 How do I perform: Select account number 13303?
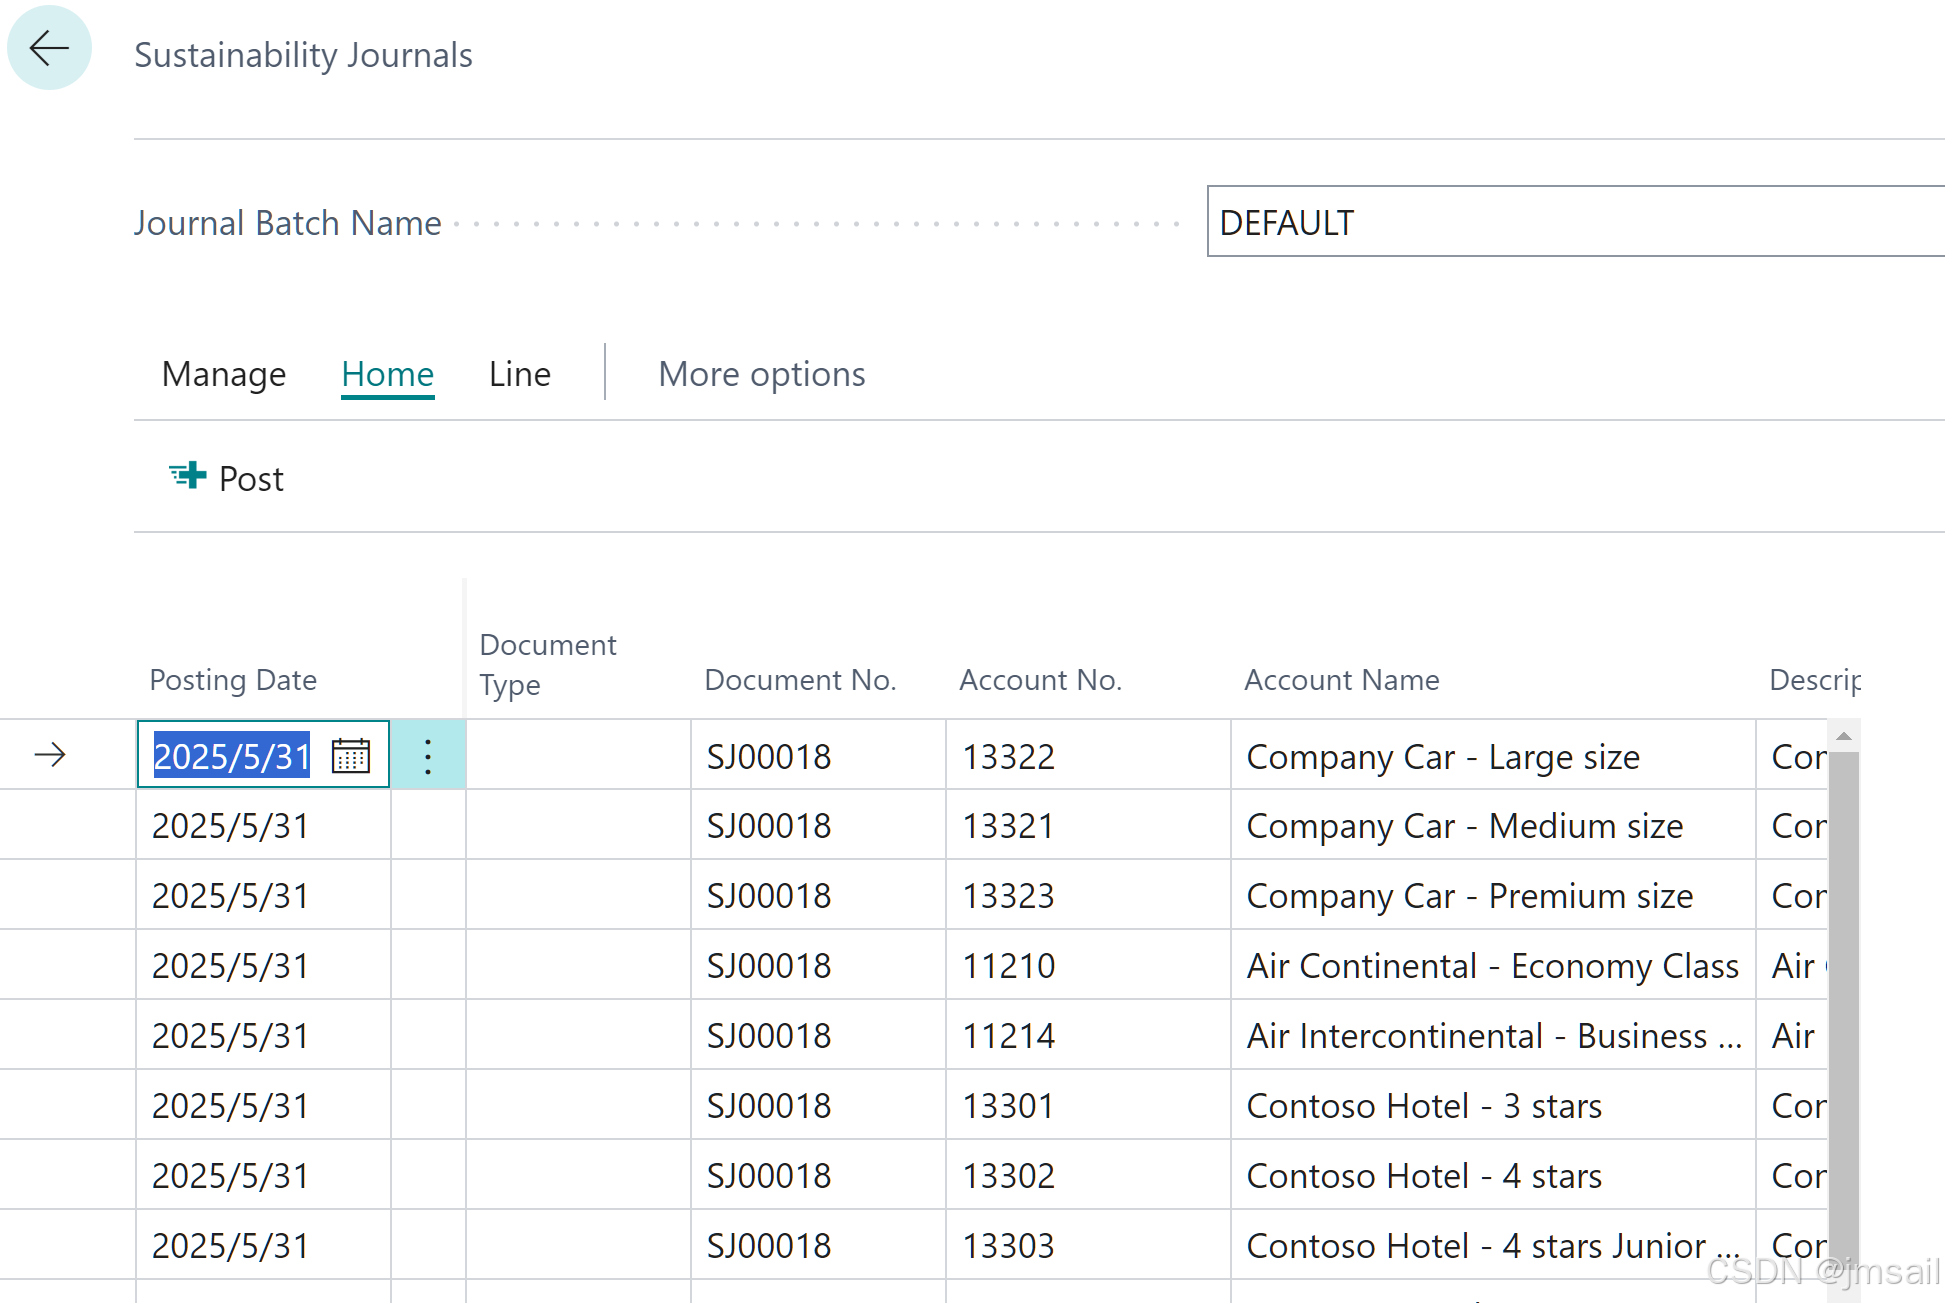tap(1009, 1246)
